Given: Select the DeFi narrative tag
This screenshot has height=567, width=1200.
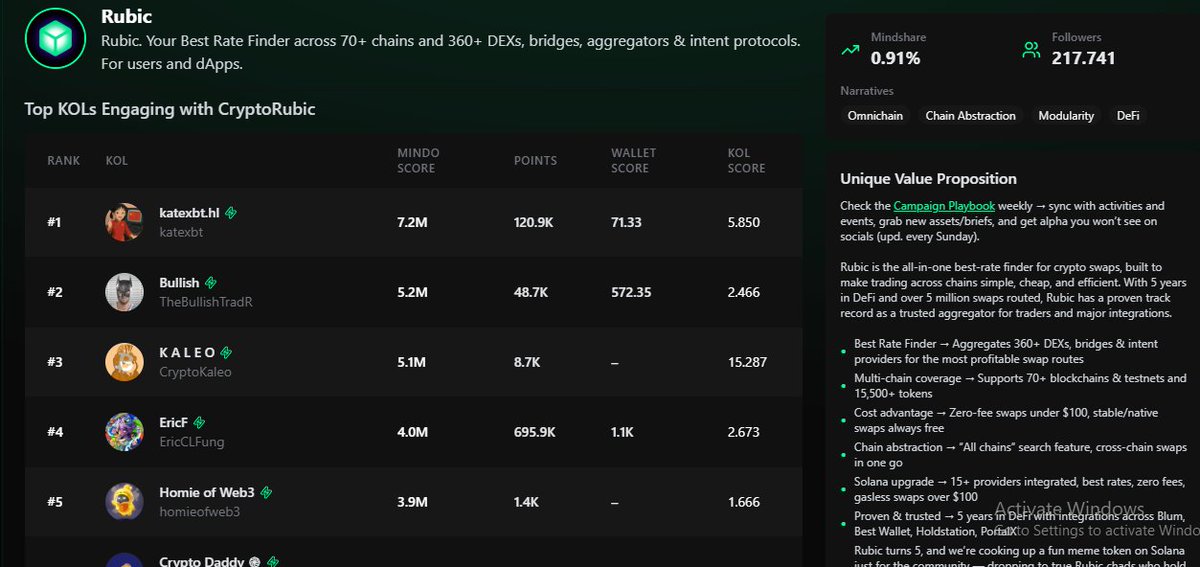Looking at the screenshot, I should point(1128,116).
